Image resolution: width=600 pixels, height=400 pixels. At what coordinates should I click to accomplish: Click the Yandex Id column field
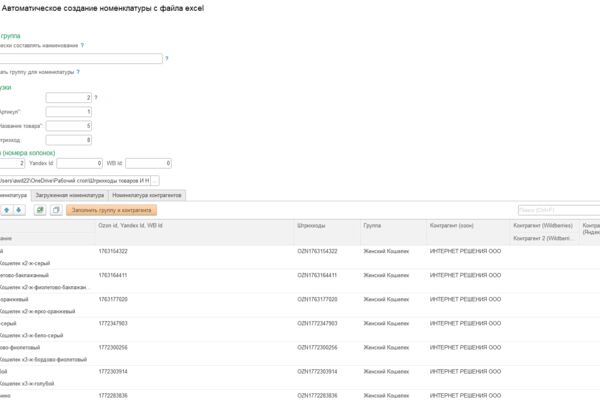tap(80, 163)
